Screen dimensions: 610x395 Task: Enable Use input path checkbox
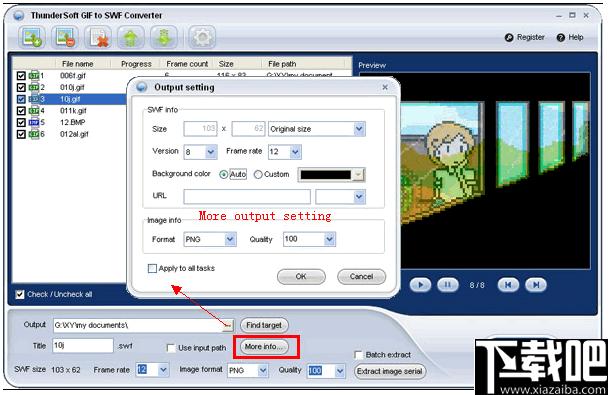pyautogui.click(x=171, y=348)
